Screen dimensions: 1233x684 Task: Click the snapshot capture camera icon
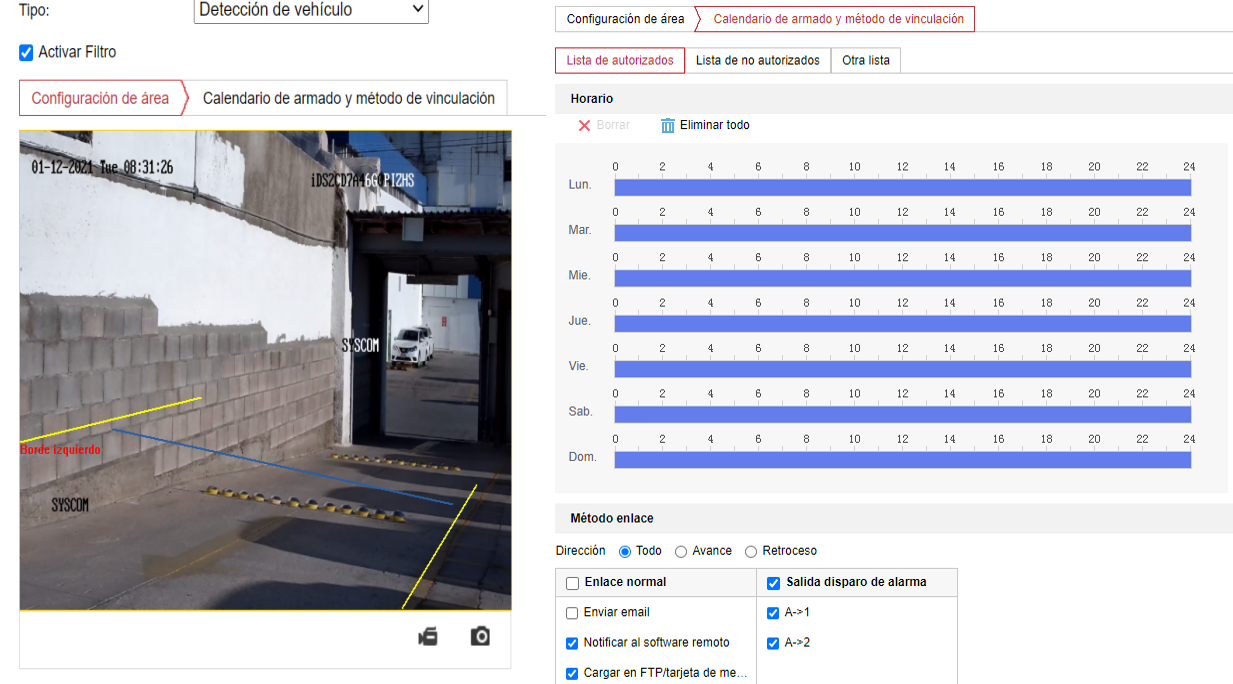click(x=480, y=637)
